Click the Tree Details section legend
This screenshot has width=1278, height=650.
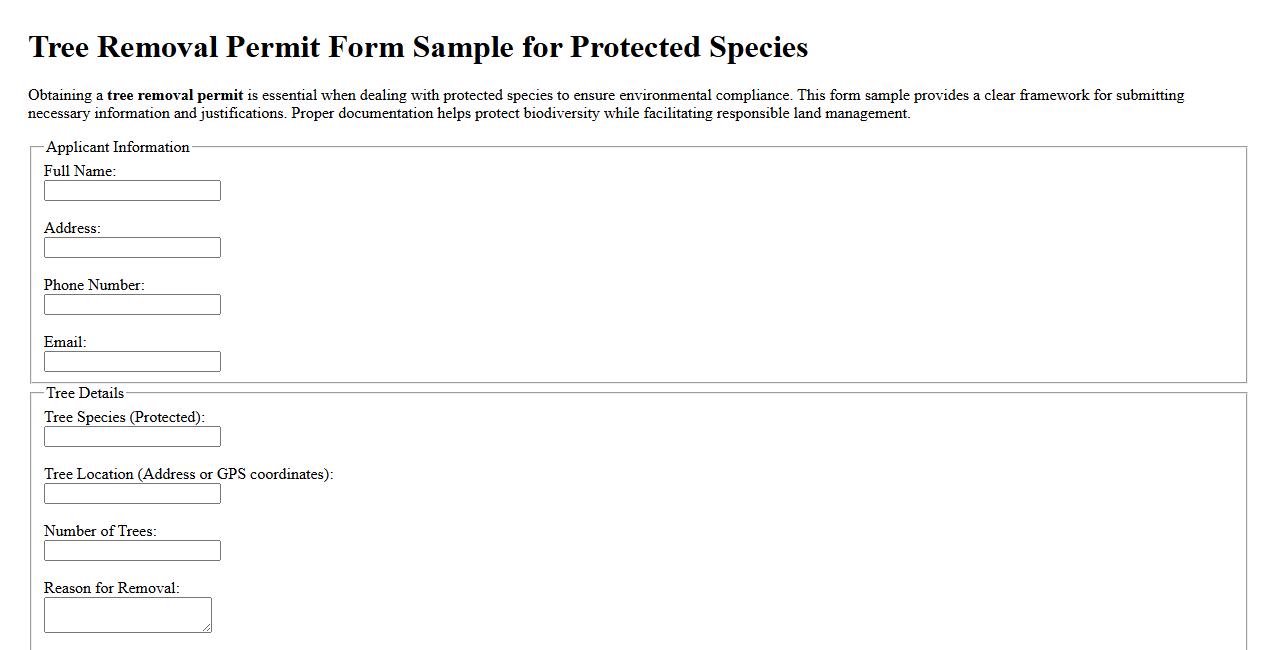click(x=84, y=393)
